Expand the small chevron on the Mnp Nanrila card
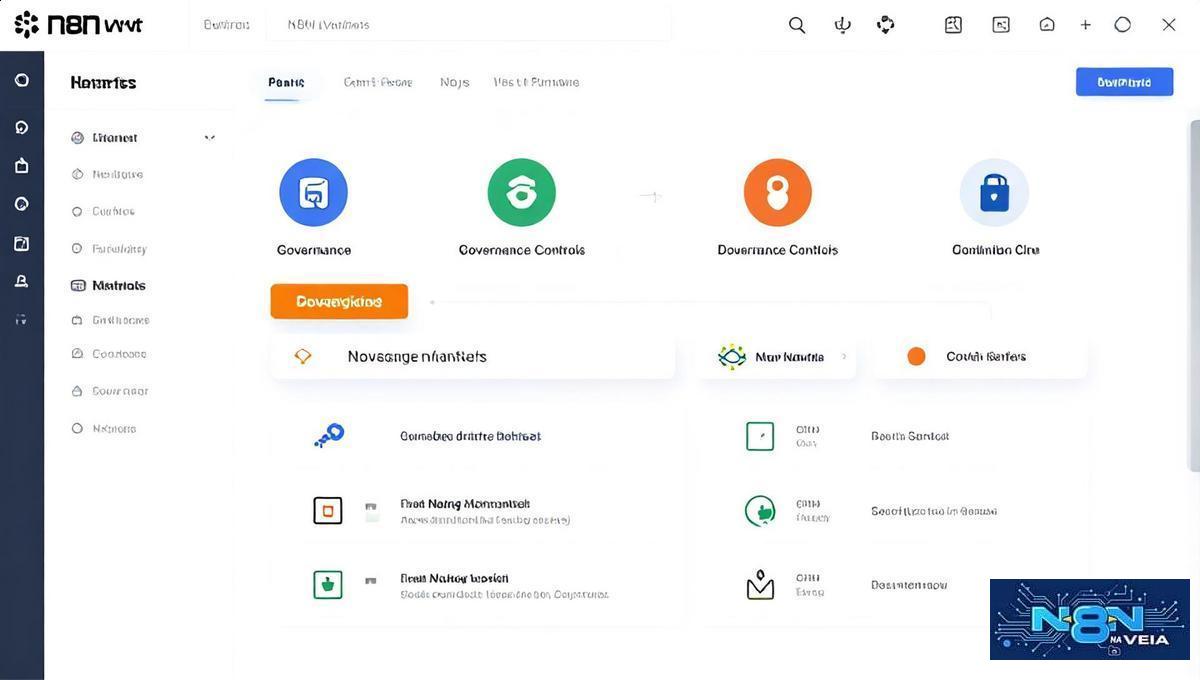Screen dimensions: 1200x680 [x=844, y=356]
